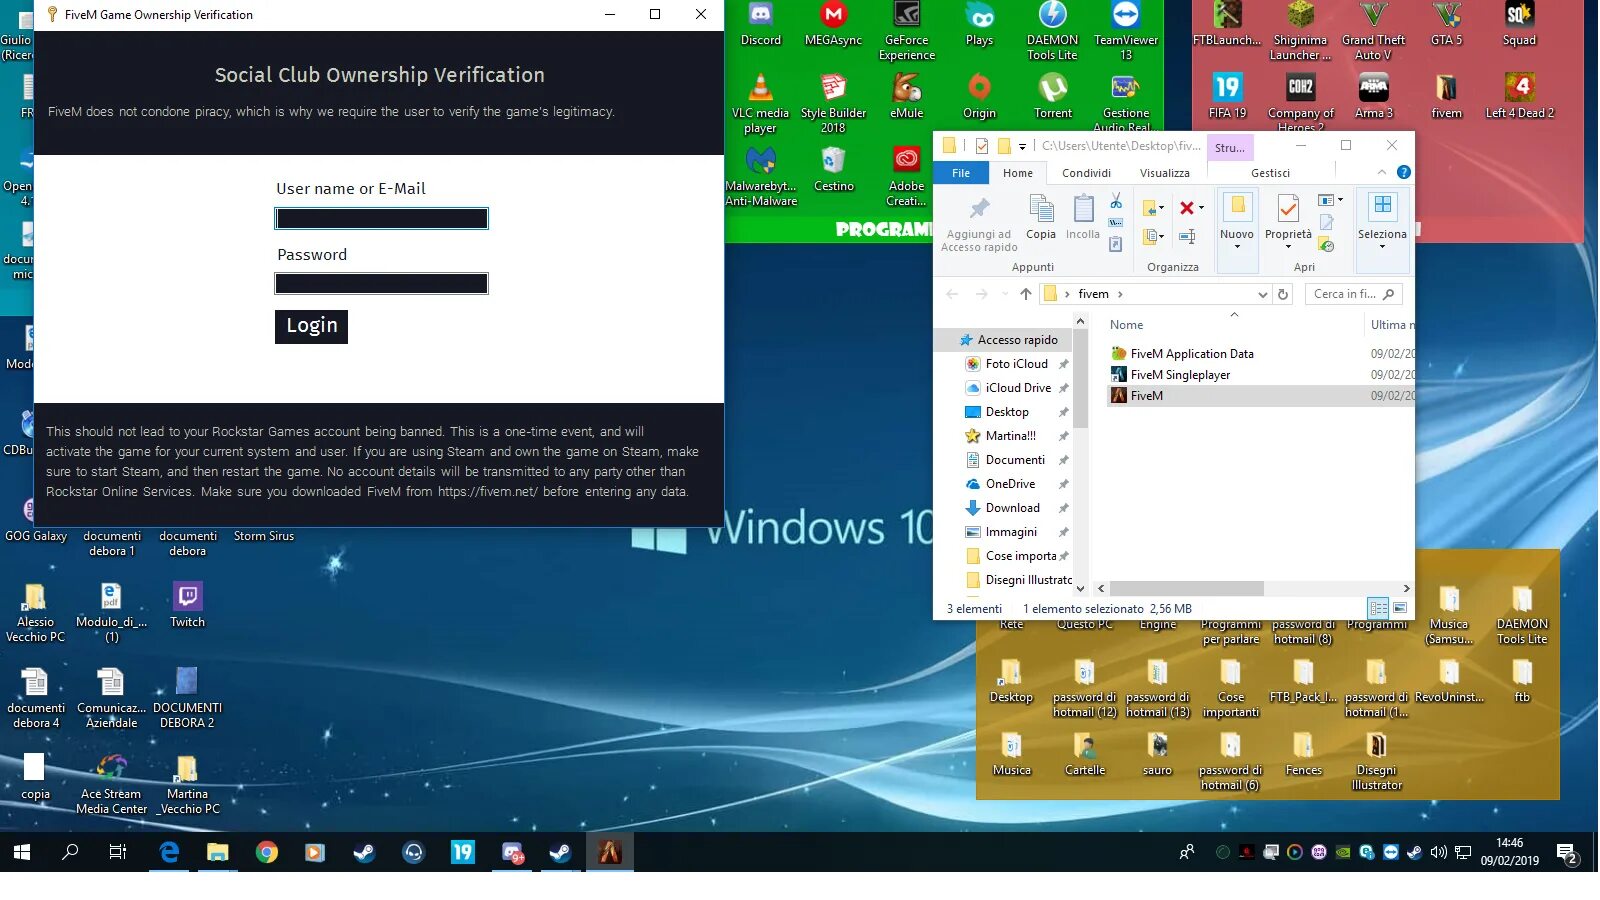Image resolution: width=1600 pixels, height=900 pixels.
Task: Open the File tab in Explorer
Action: point(961,173)
